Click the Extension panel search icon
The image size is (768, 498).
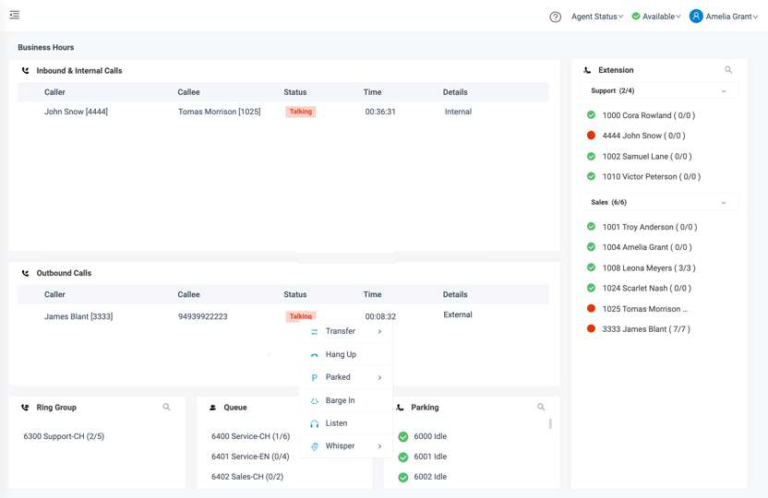[728, 70]
